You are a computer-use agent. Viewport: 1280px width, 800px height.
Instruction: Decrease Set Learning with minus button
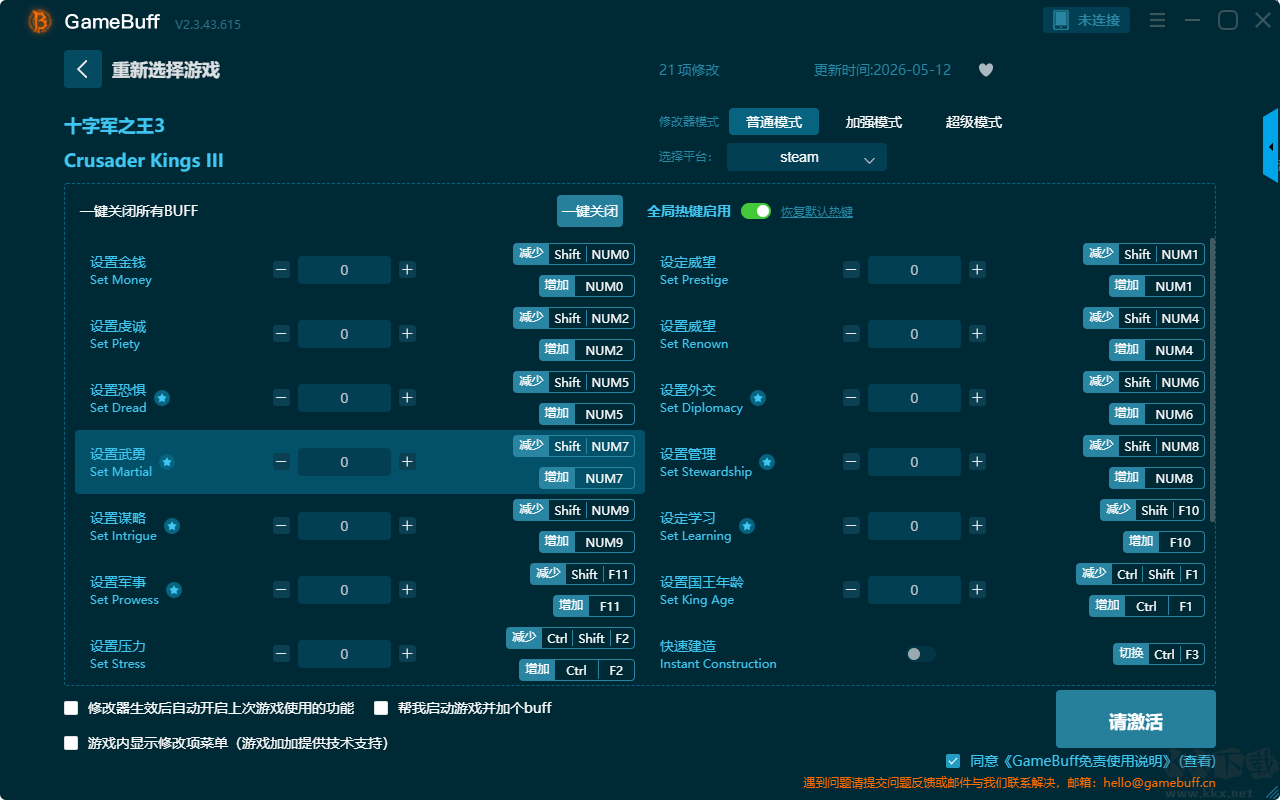pyautogui.click(x=851, y=526)
